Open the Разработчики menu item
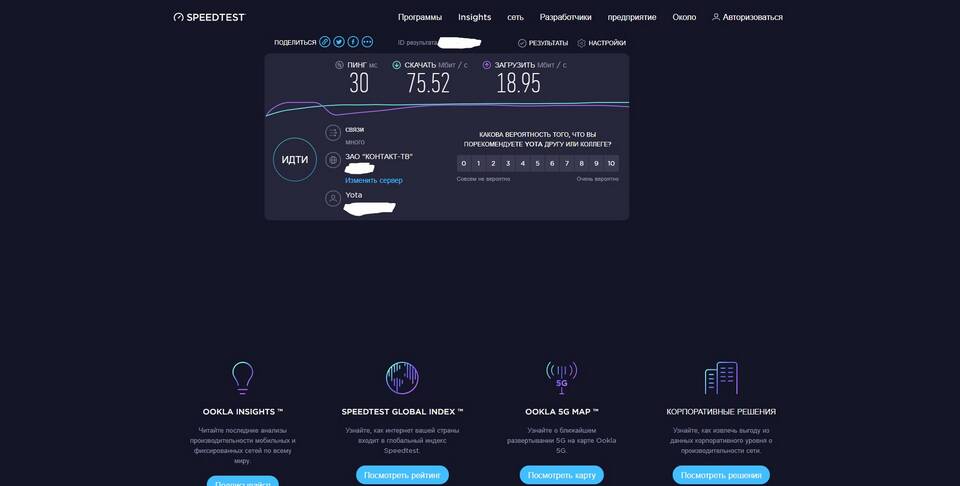960x486 pixels. pos(565,17)
